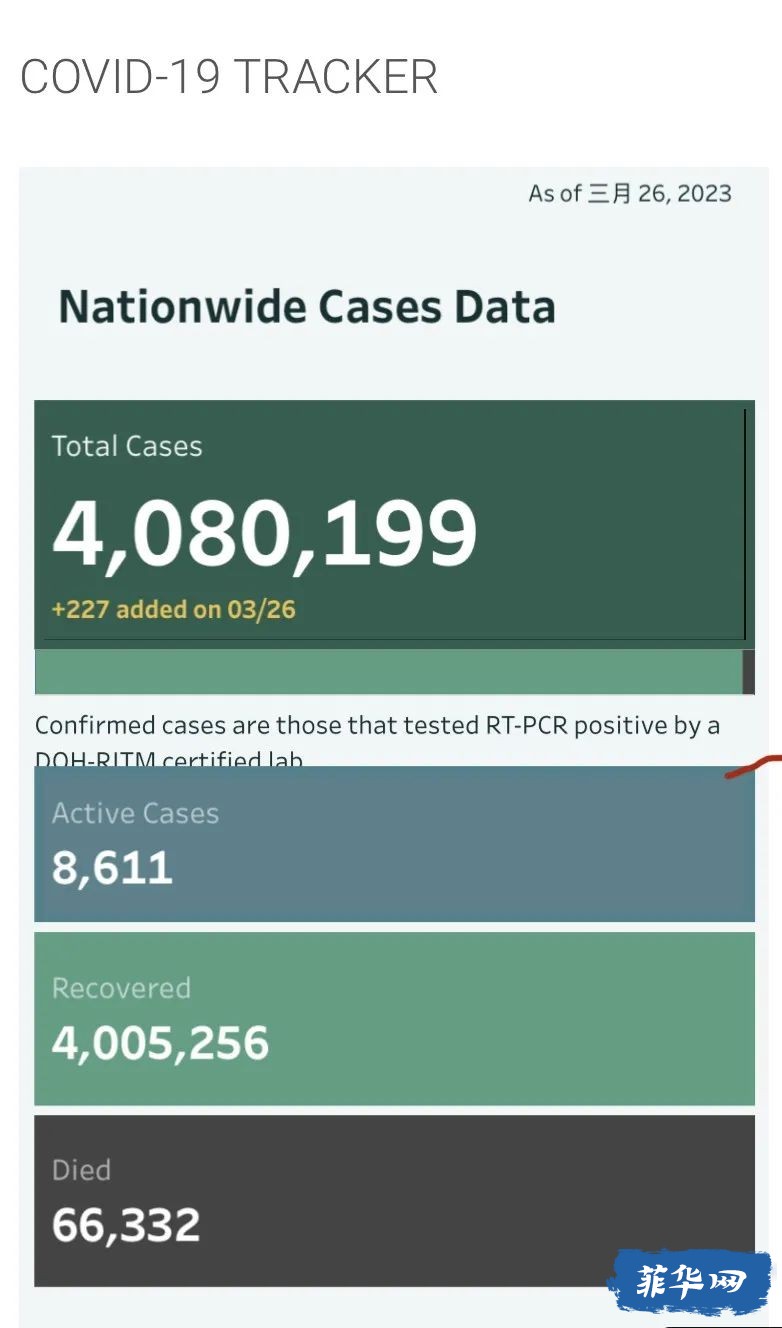The width and height of the screenshot is (782, 1328).
Task: Click the COVID-19 TRACKER page heading
Action: 229,77
